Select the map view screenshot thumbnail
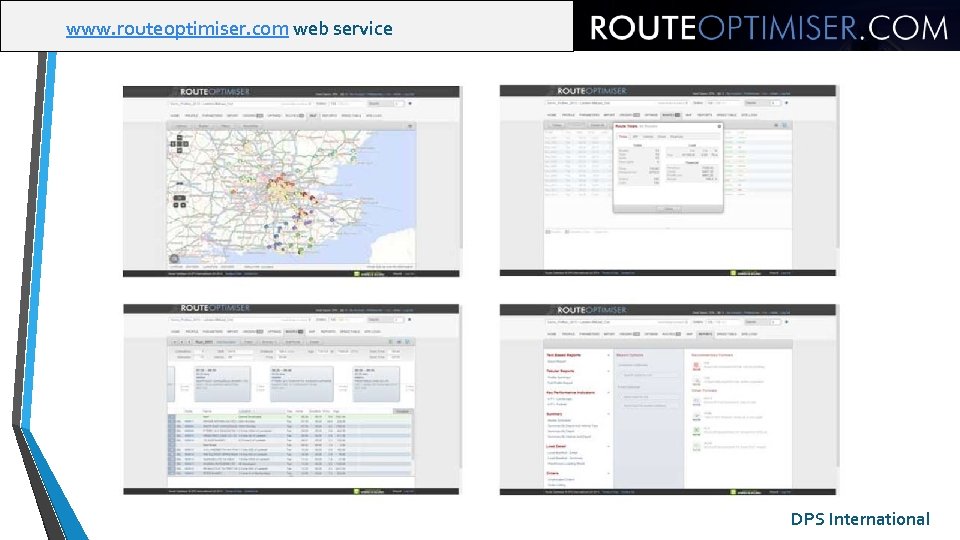 click(291, 181)
